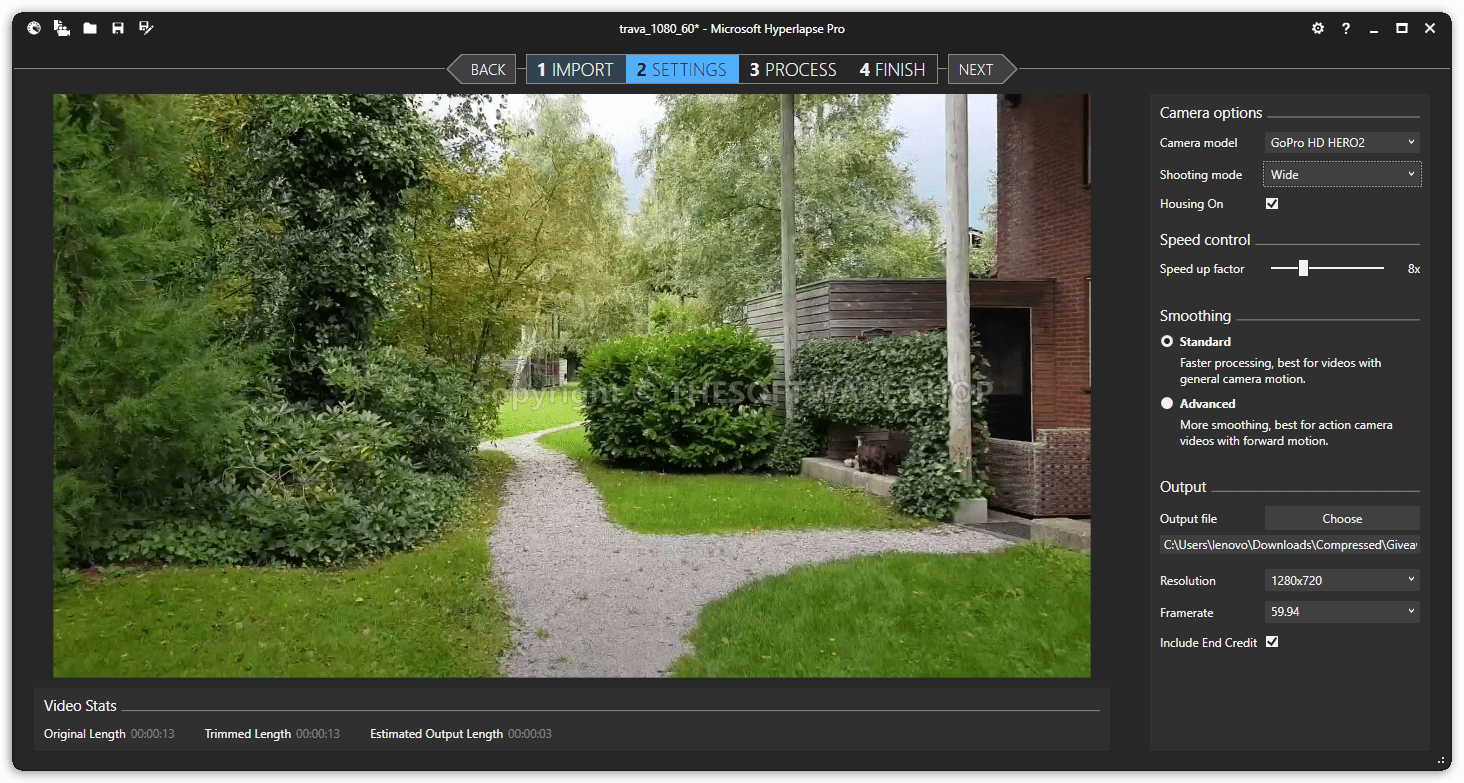The height and width of the screenshot is (783, 1464).
Task: Click the Speed up factor slider handle
Action: point(1303,268)
